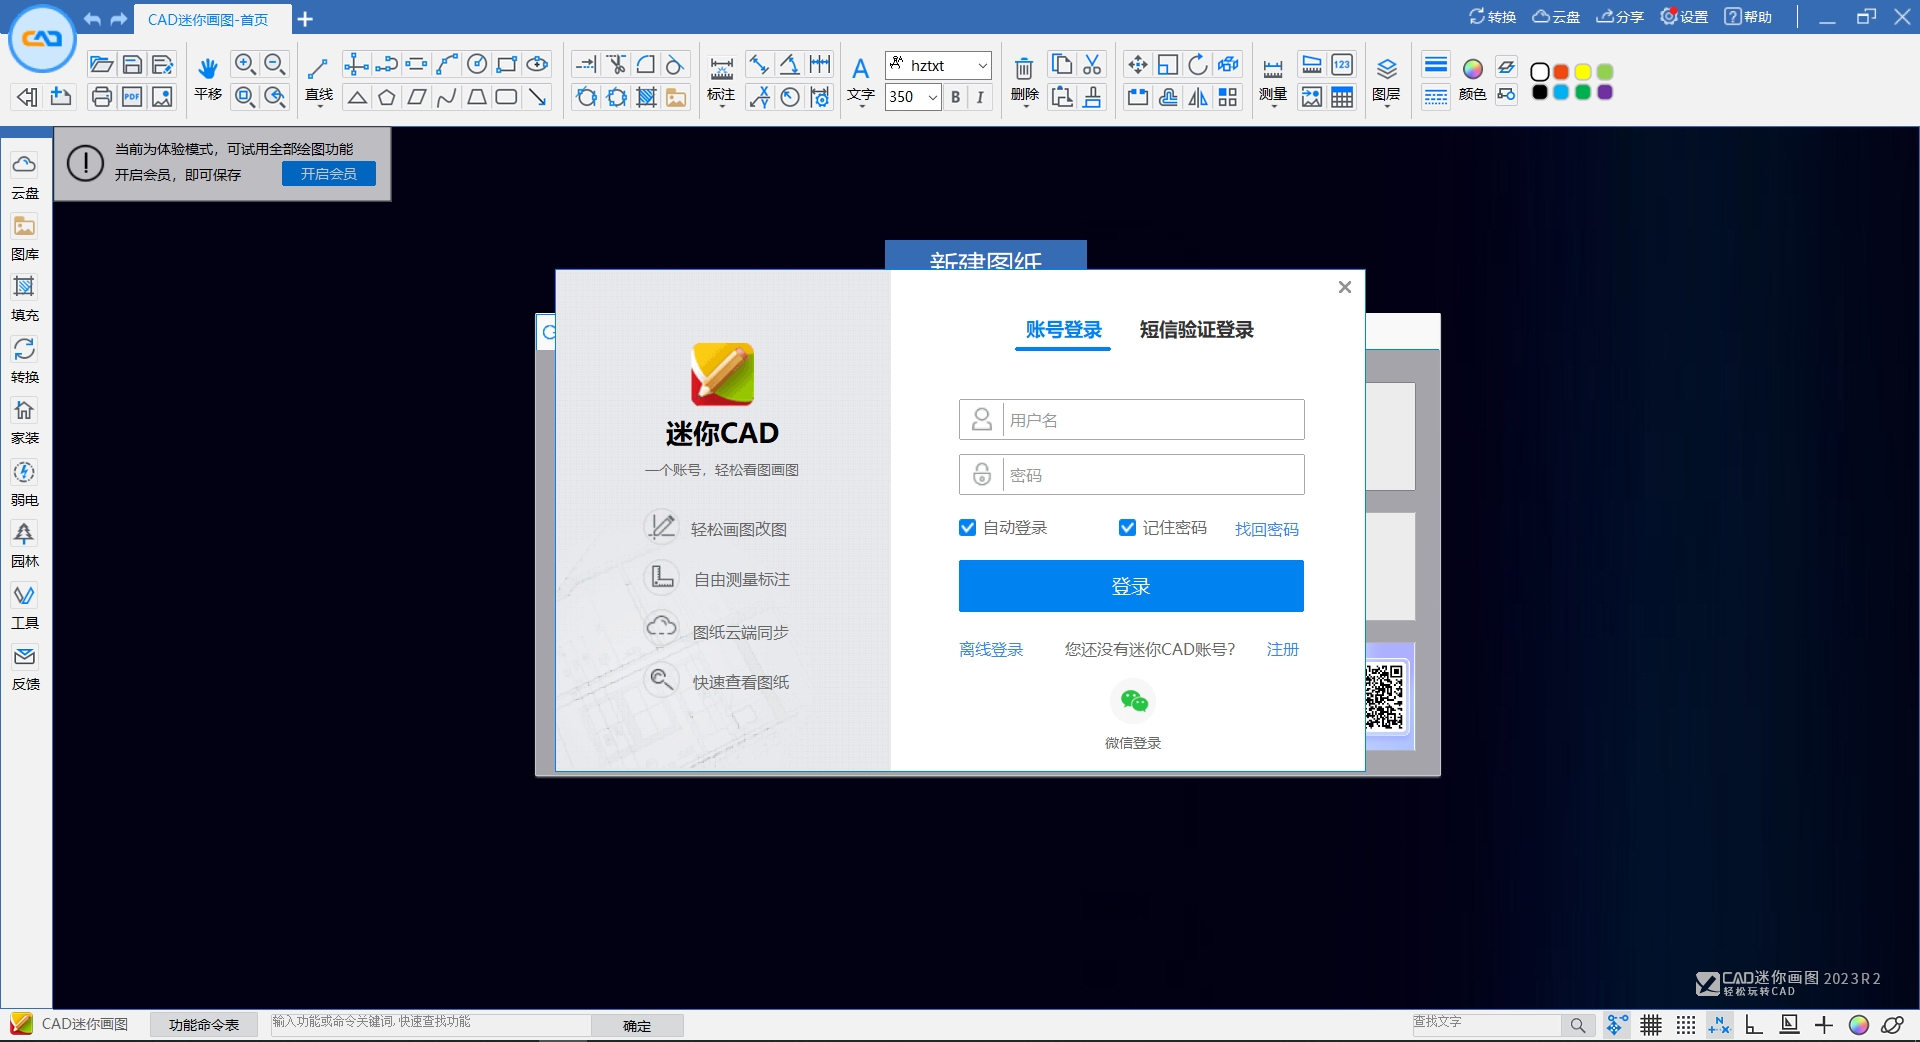Click the Save disk icon in toolbar

pyautogui.click(x=132, y=65)
